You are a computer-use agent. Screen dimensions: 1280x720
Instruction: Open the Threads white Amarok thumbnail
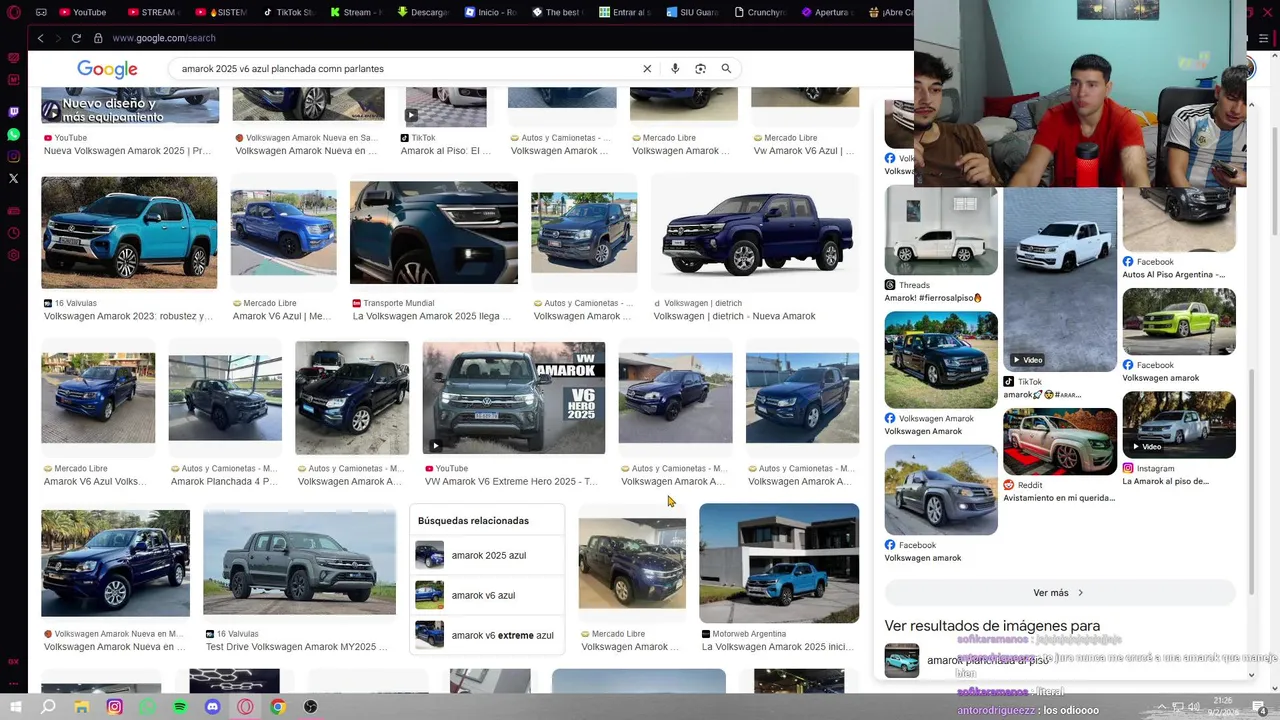[x=941, y=231]
